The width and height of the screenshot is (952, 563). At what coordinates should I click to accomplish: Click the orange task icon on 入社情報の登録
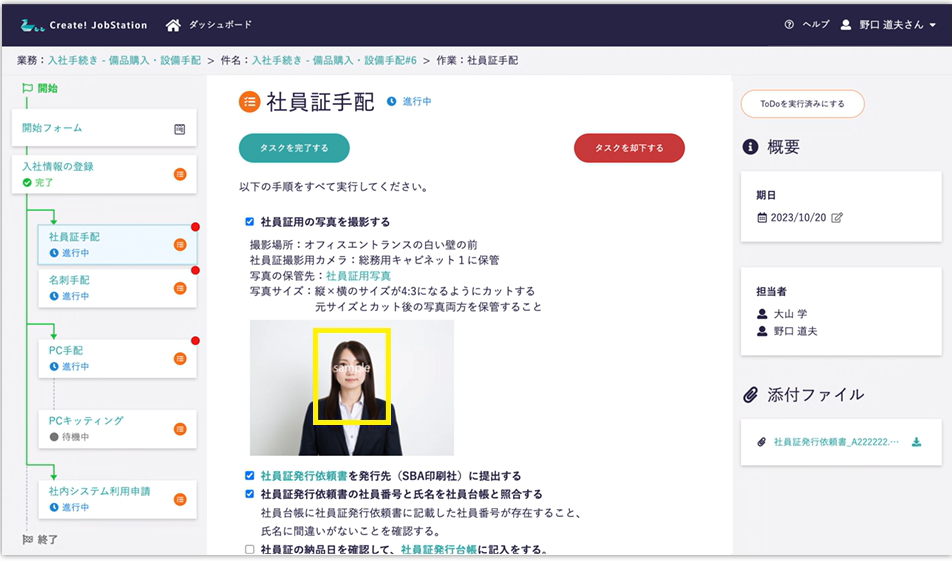point(180,174)
